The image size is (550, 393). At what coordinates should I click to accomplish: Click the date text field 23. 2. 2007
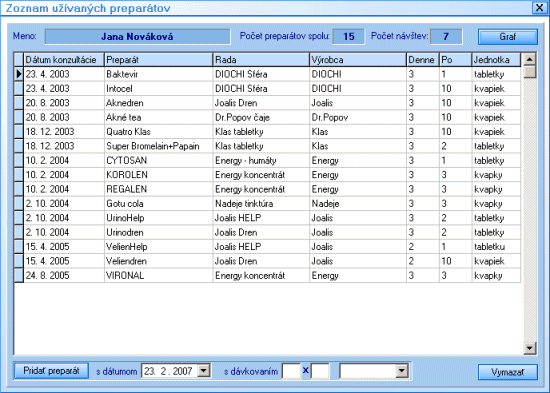tap(169, 371)
